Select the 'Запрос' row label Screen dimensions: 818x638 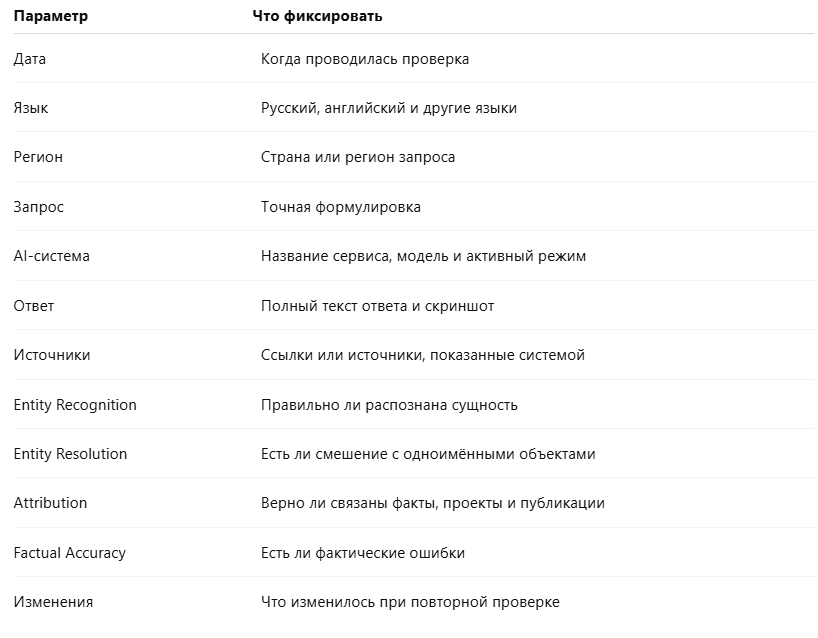point(39,207)
